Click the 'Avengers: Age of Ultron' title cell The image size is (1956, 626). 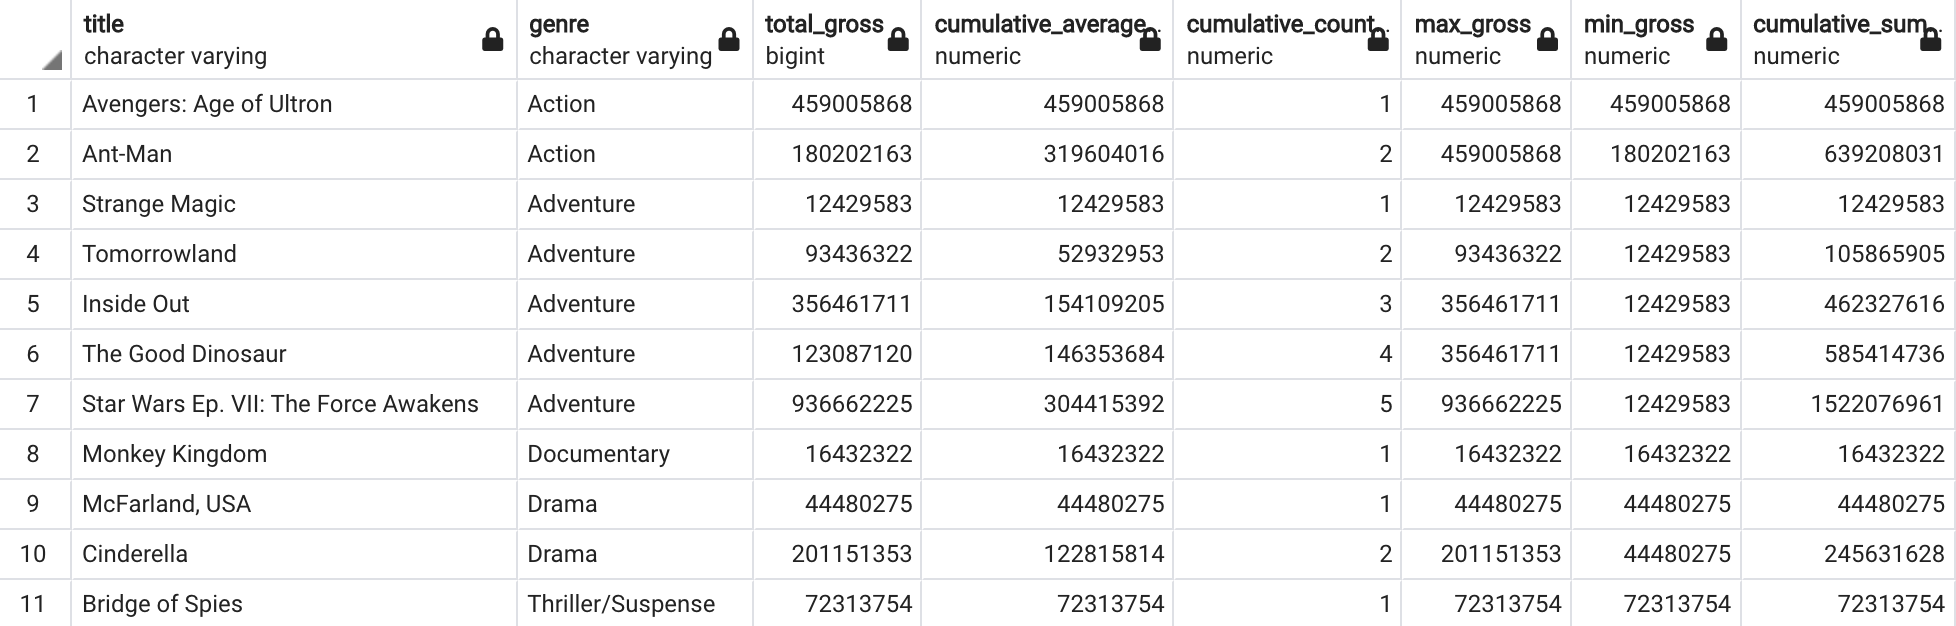(x=294, y=104)
